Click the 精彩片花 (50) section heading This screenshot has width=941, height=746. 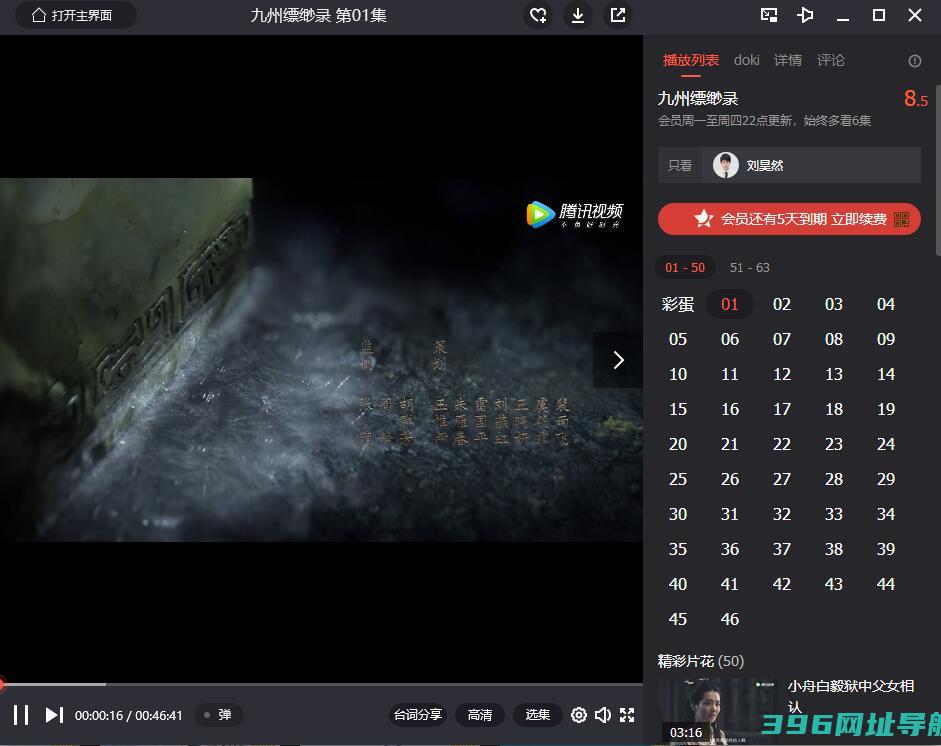pyautogui.click(x=700, y=661)
